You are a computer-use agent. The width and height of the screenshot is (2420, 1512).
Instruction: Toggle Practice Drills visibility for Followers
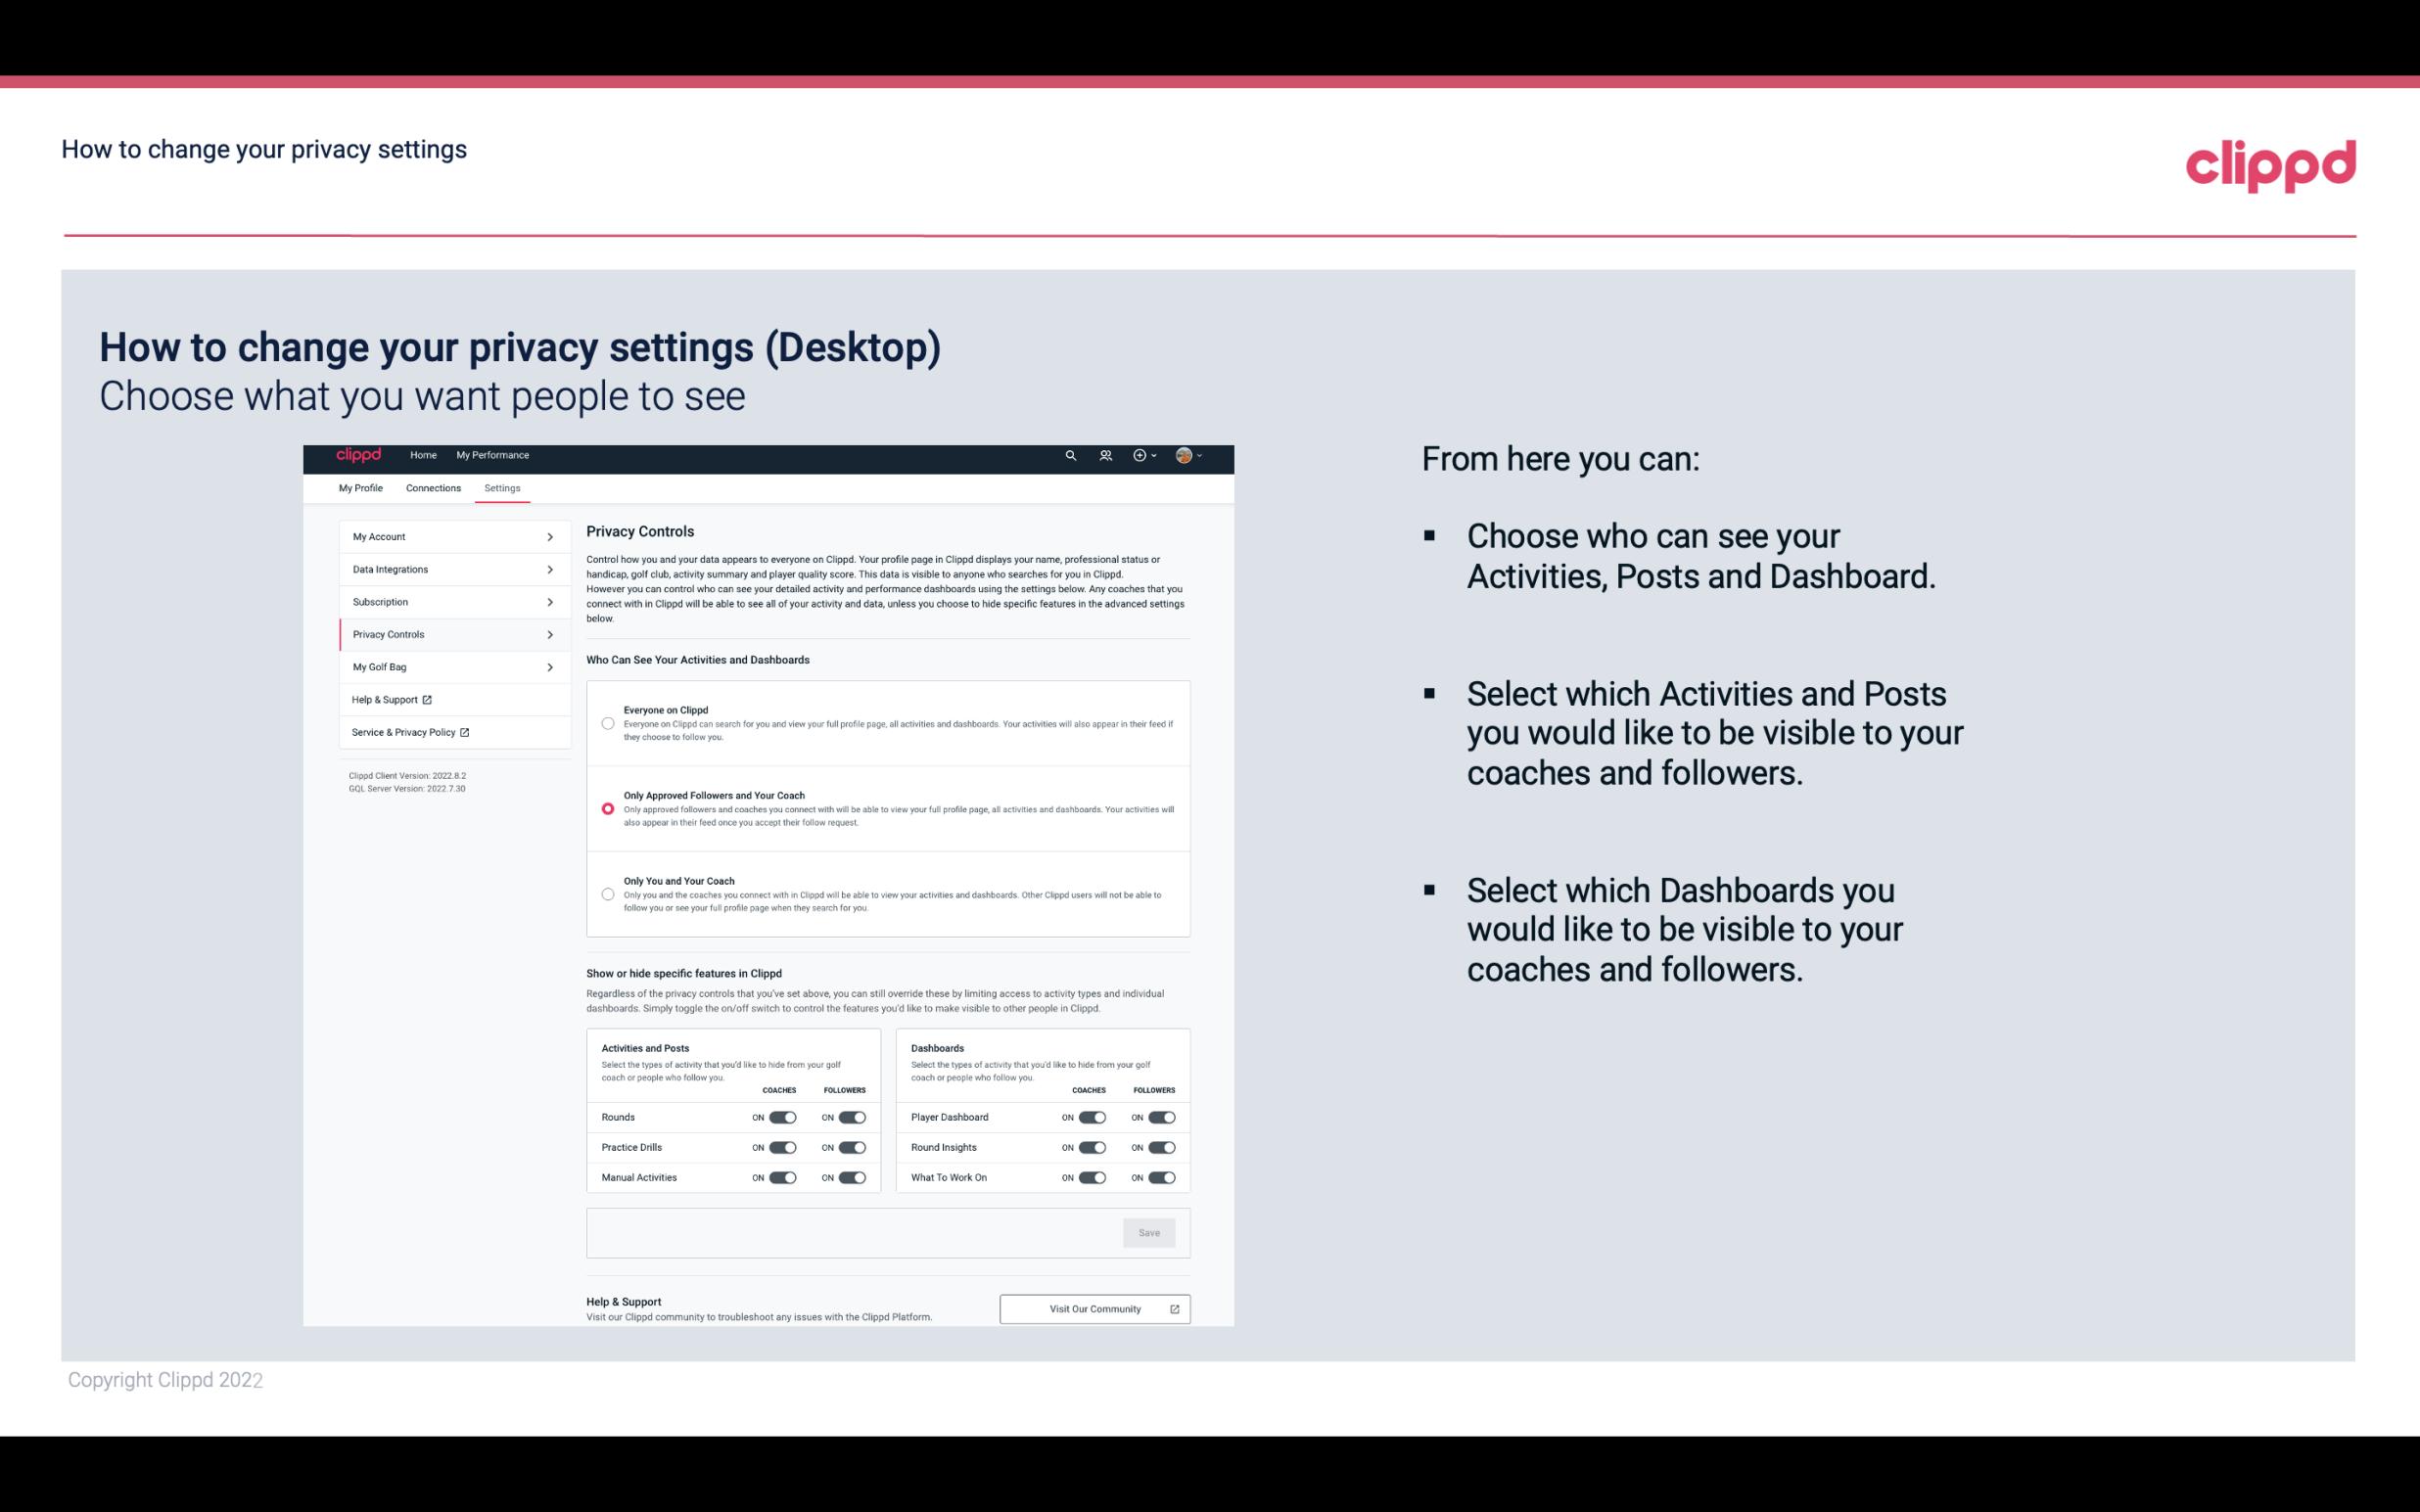[x=852, y=1148]
